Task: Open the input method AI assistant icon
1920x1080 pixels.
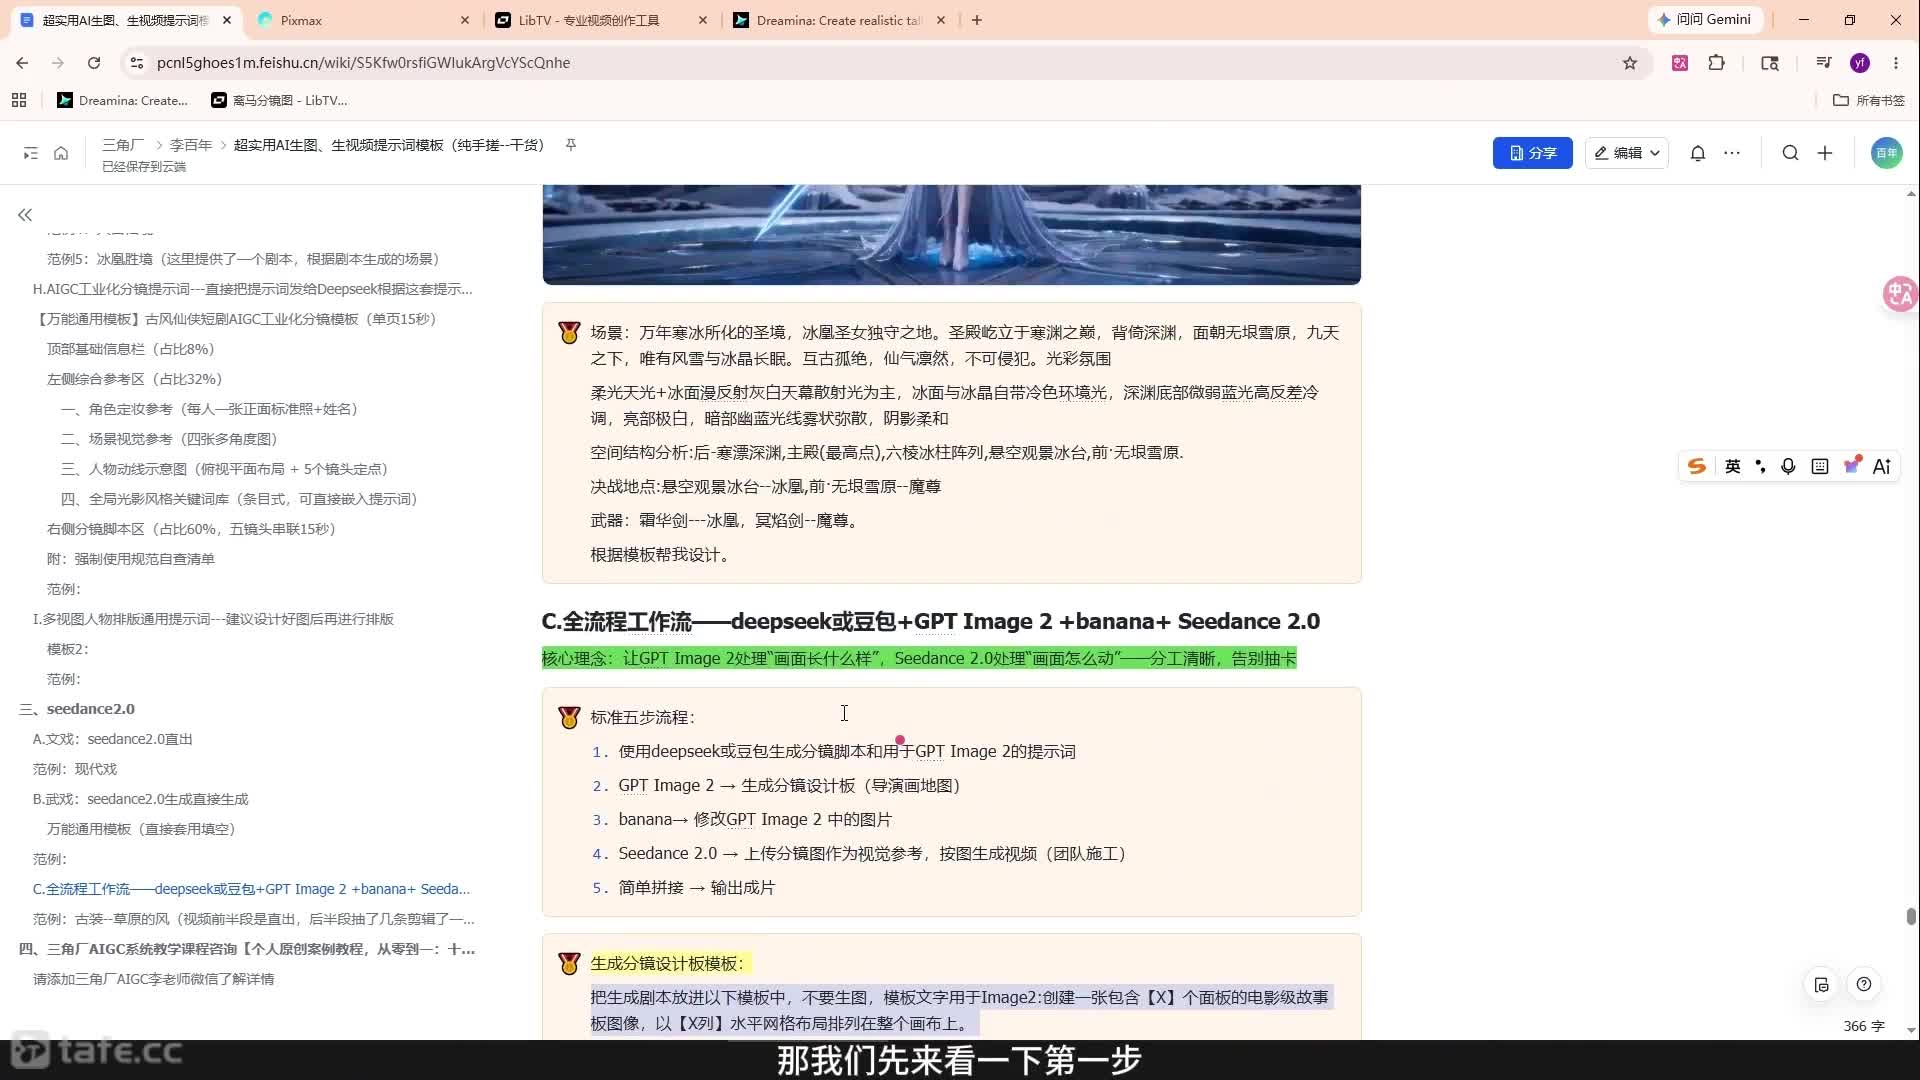Action: (x=1882, y=466)
